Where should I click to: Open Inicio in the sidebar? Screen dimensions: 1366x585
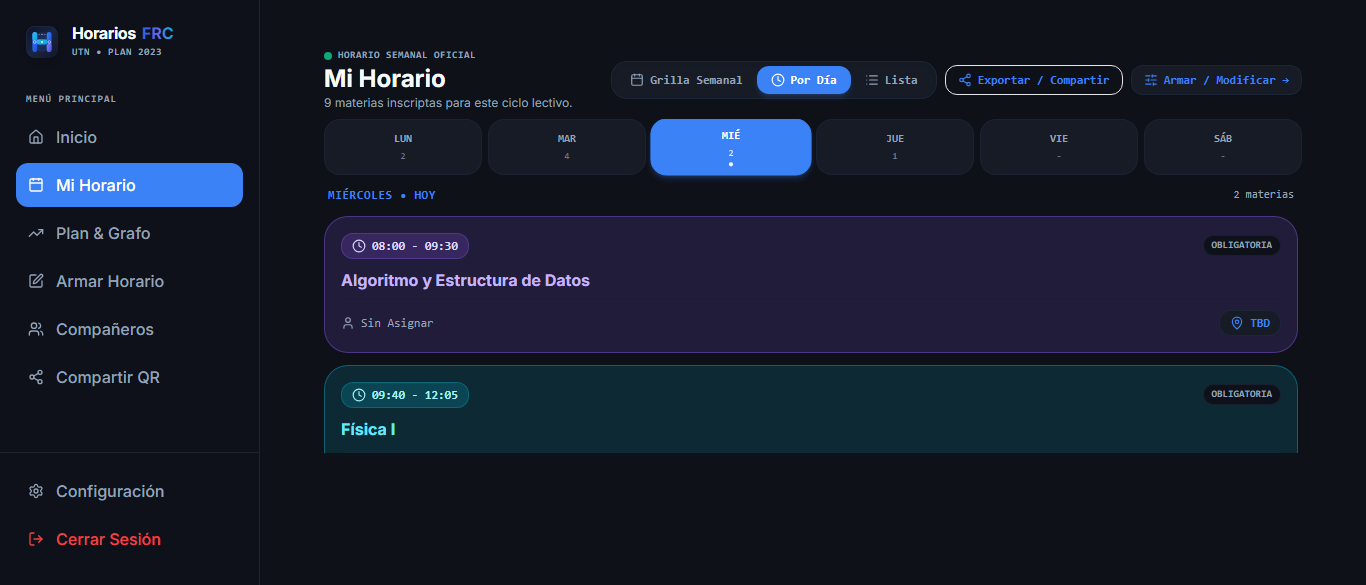click(x=129, y=137)
